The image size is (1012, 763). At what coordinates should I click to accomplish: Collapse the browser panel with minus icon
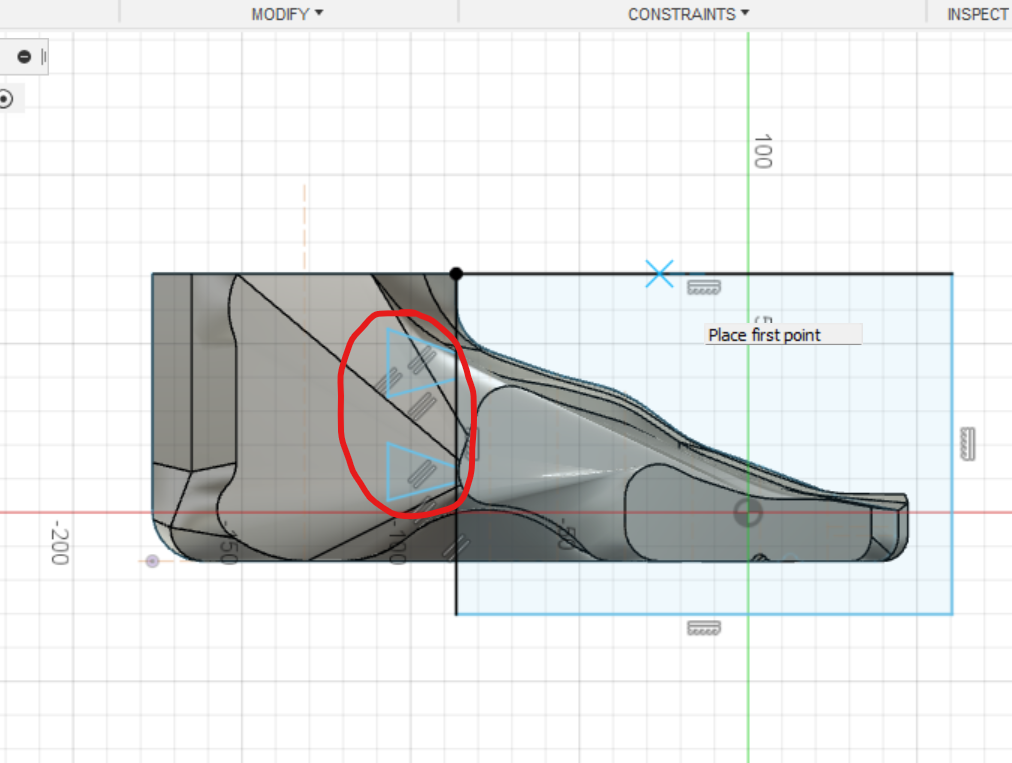pyautogui.click(x=24, y=57)
